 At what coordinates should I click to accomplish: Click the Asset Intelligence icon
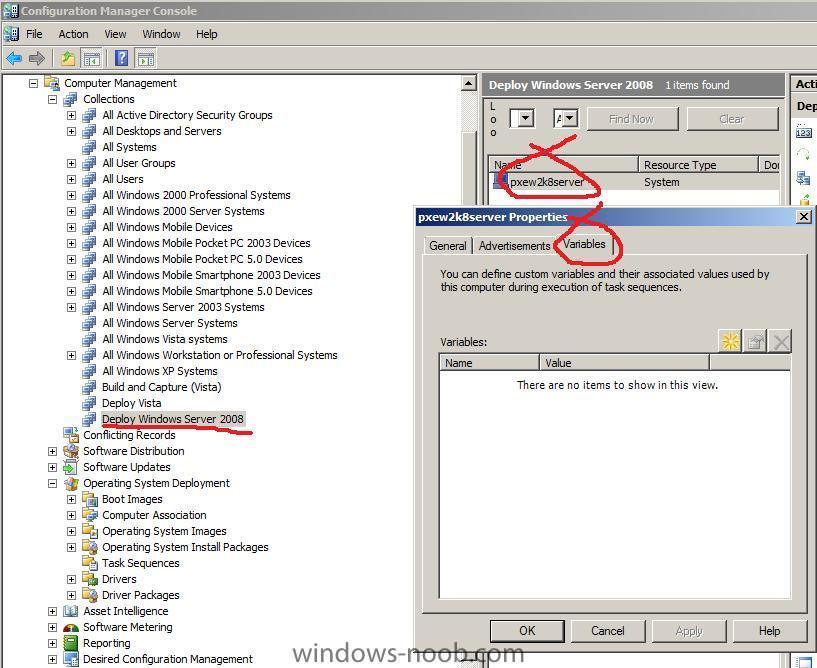[x=70, y=611]
